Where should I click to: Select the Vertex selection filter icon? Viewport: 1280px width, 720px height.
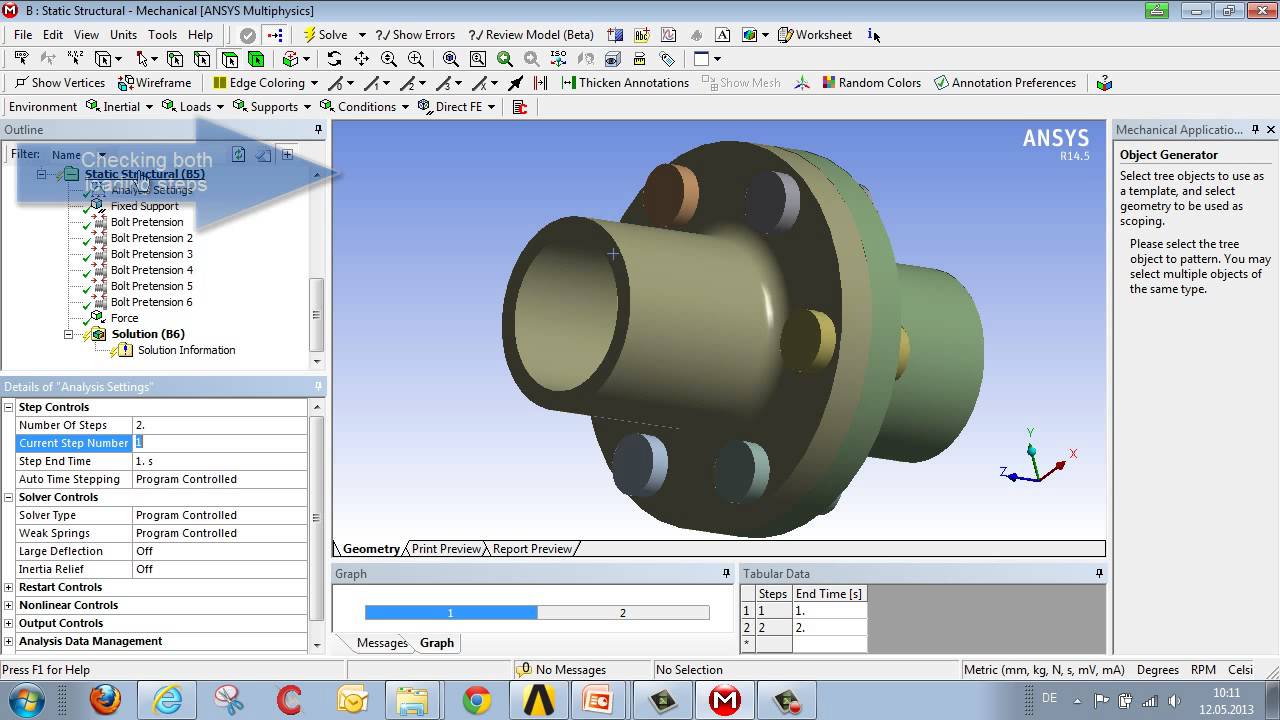(x=175, y=59)
